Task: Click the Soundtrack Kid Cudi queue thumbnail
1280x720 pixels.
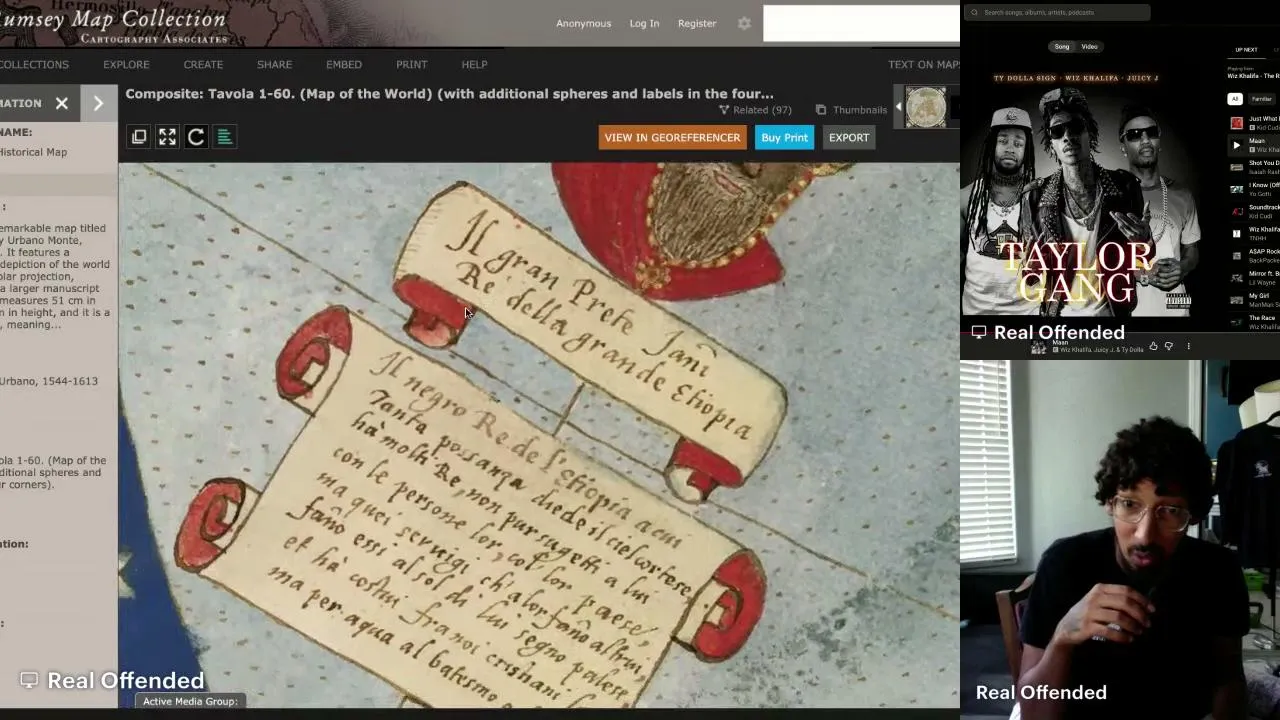Action: [1237, 211]
